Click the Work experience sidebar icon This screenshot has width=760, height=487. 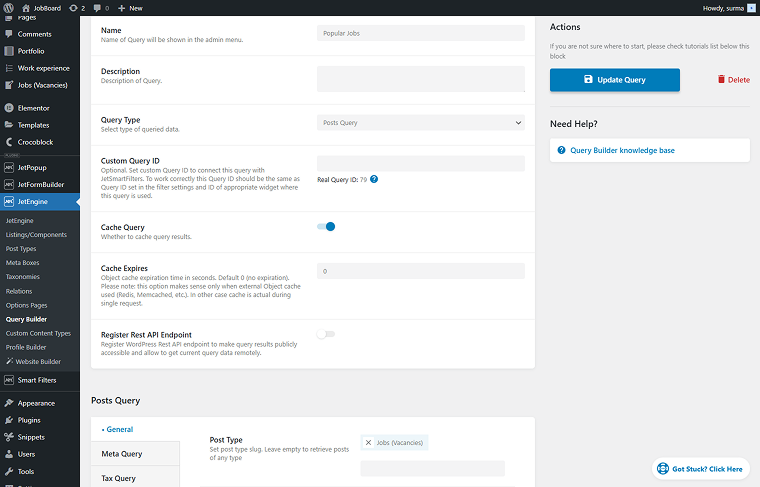(9, 68)
